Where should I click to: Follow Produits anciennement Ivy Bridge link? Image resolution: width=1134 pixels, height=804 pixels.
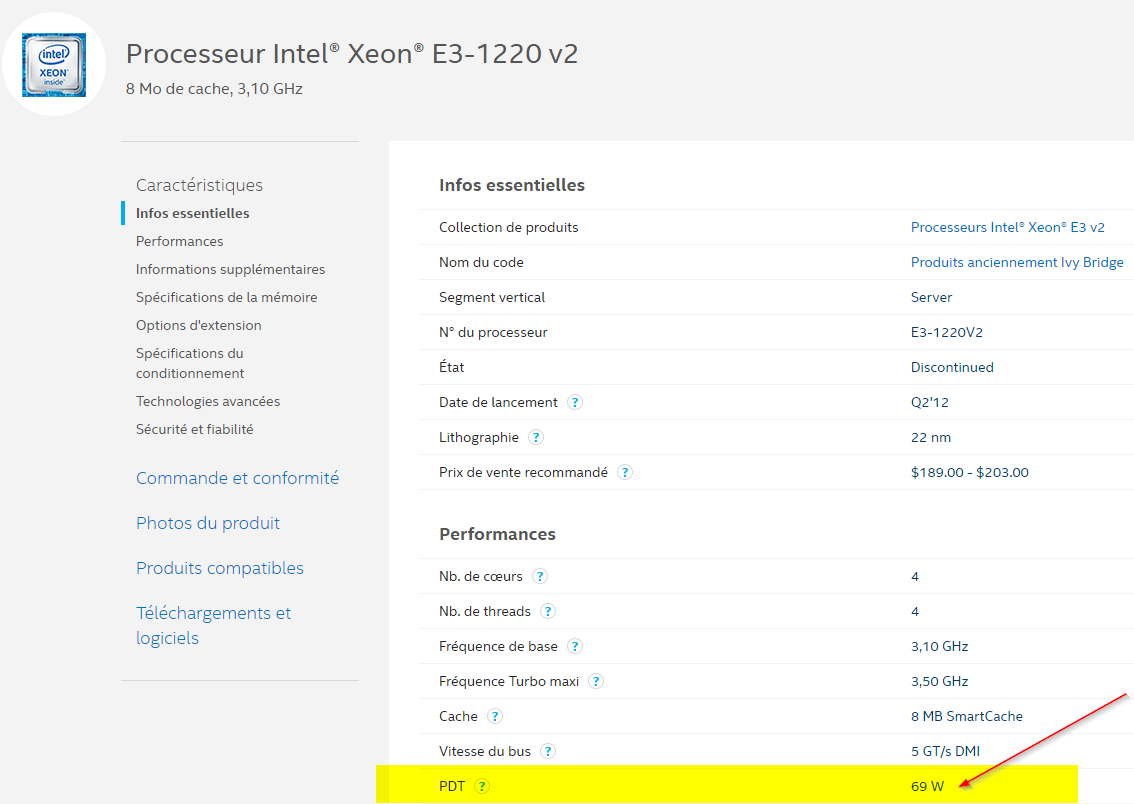pos(1017,262)
